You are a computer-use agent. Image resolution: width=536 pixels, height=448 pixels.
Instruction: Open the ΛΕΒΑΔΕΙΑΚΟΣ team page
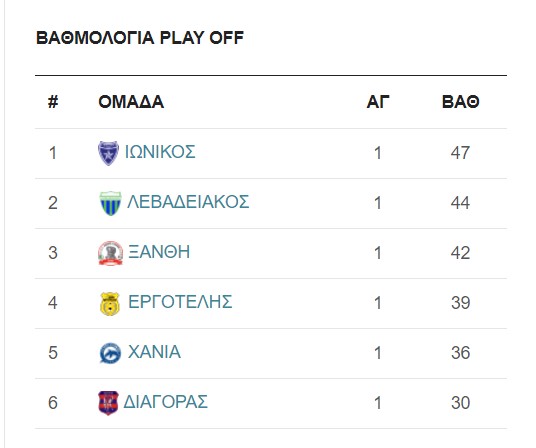(188, 202)
